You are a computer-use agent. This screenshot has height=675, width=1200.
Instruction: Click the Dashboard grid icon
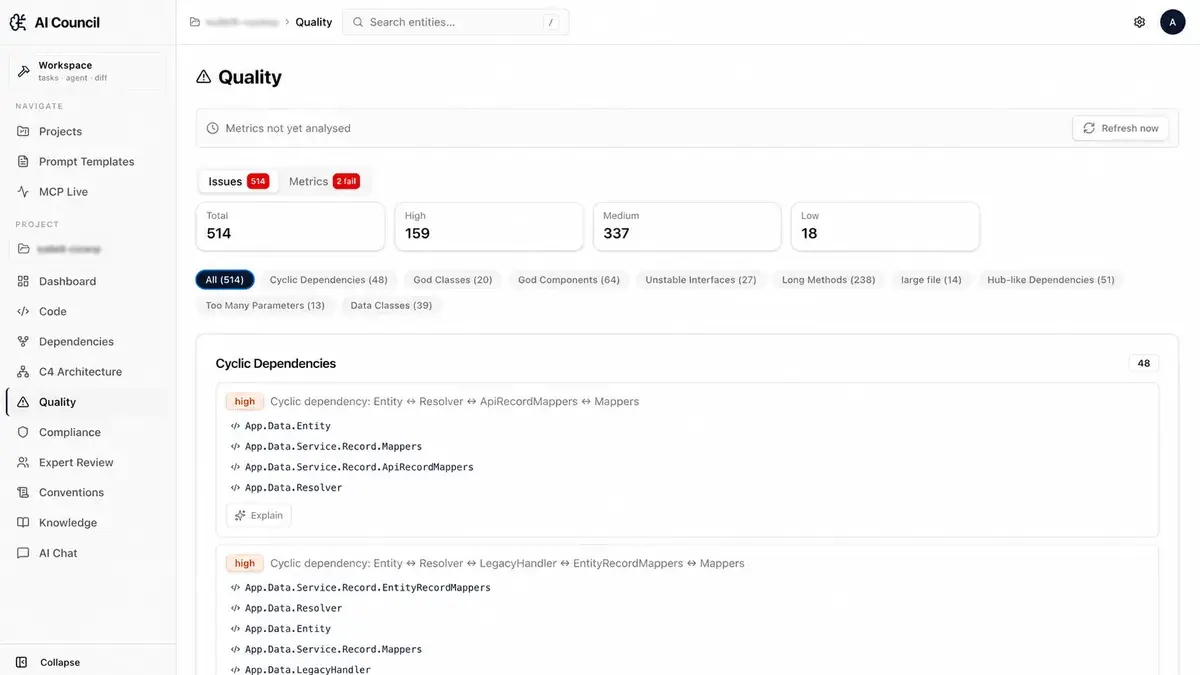(23, 281)
